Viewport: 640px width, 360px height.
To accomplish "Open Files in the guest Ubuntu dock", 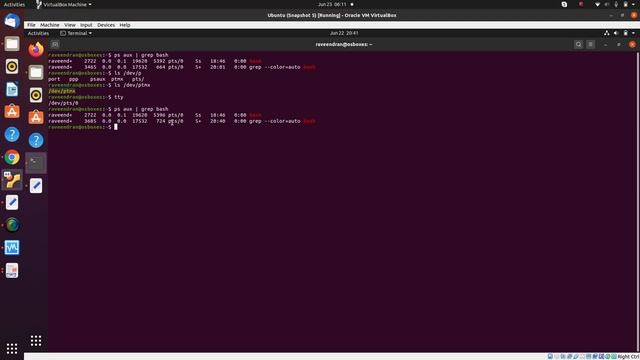I will click(x=36, y=72).
